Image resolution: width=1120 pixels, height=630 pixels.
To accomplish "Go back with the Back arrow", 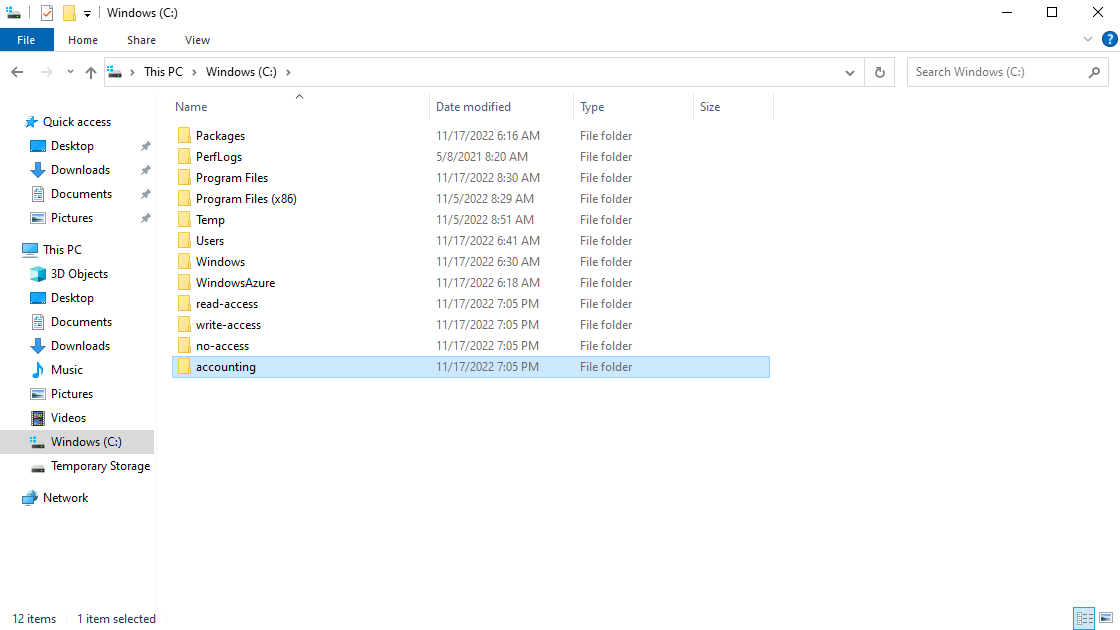I will pos(17,72).
